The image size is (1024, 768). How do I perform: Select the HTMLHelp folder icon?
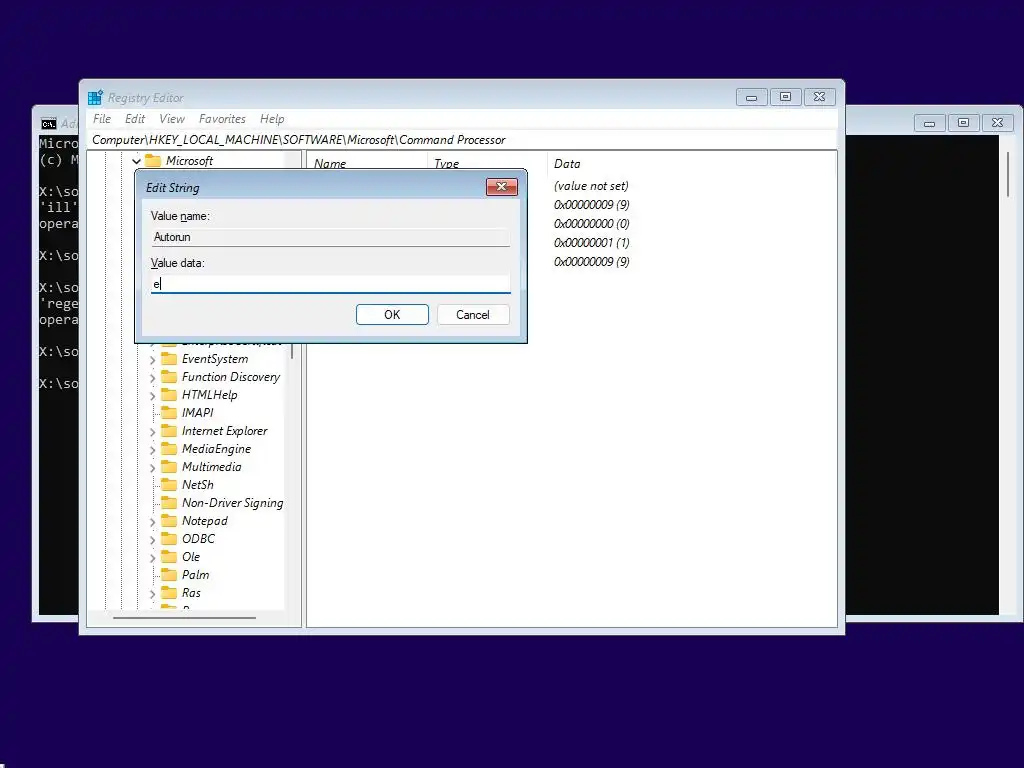169,394
